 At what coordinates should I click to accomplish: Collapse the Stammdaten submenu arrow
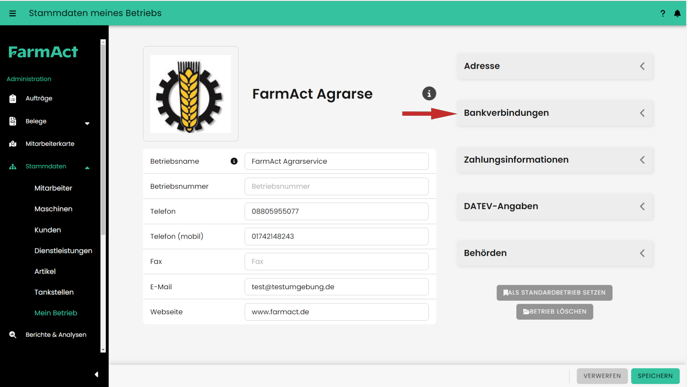tap(87, 168)
